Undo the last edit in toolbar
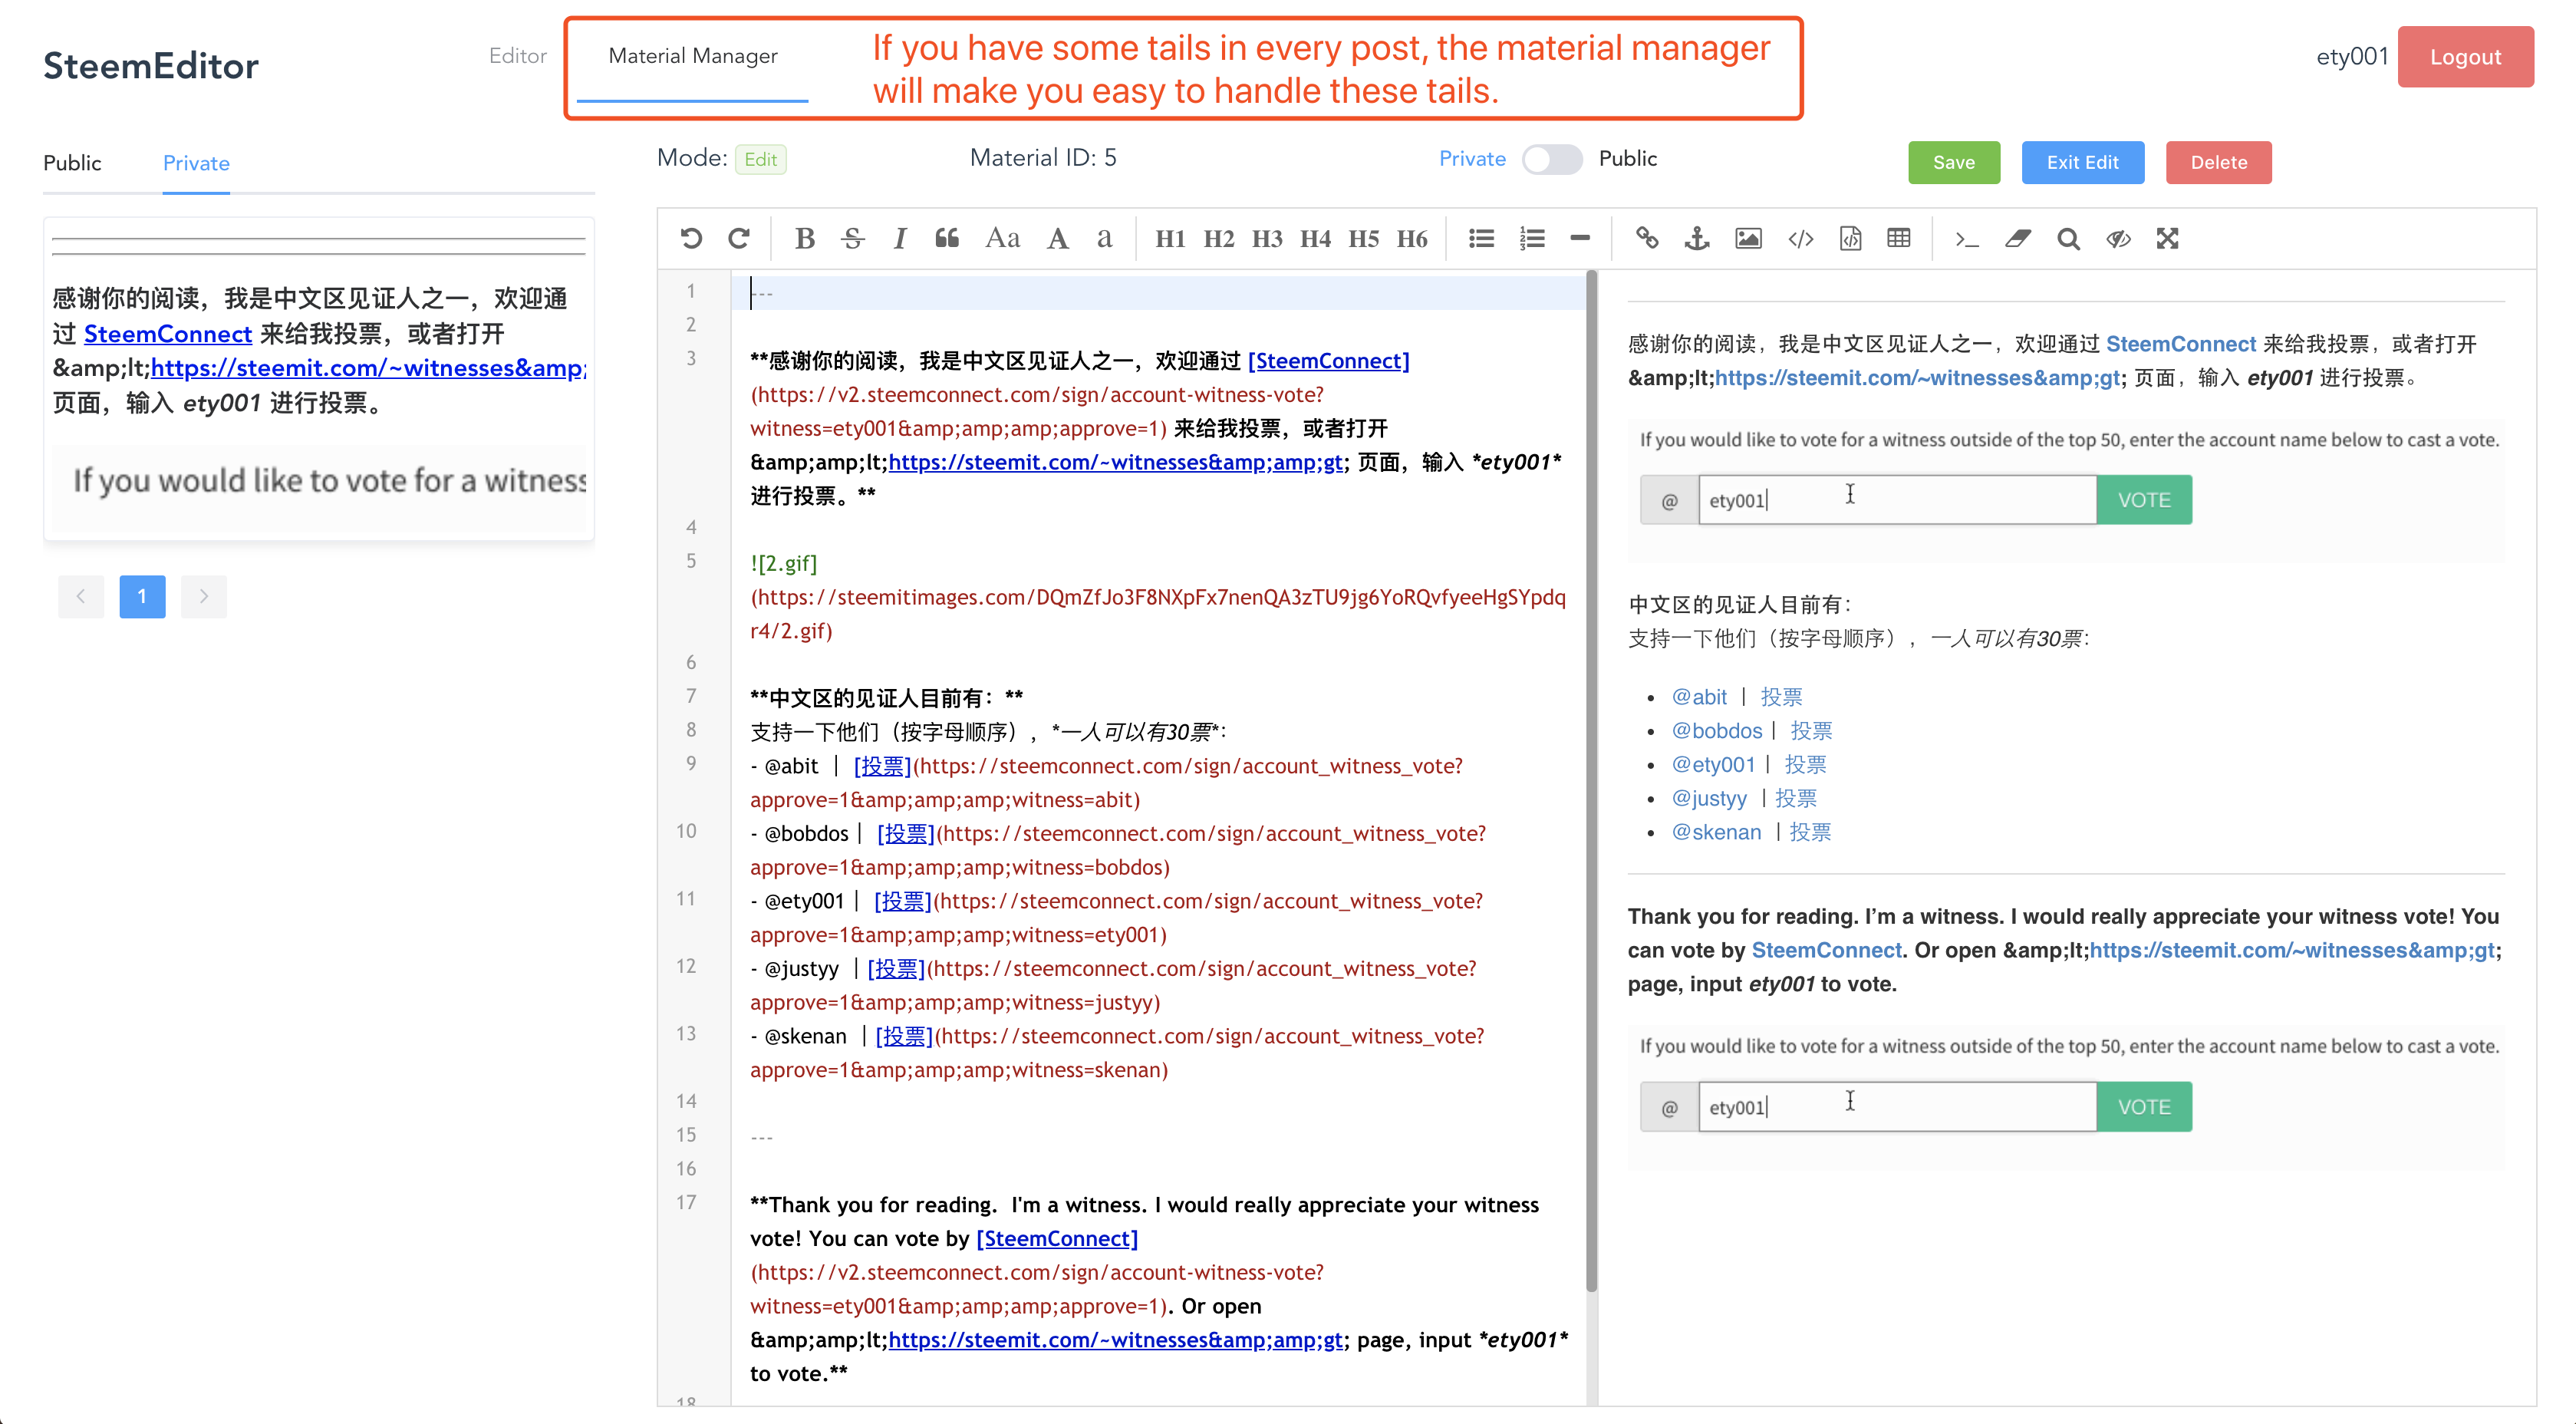Screen dimensions: 2576x1424 pos(691,238)
